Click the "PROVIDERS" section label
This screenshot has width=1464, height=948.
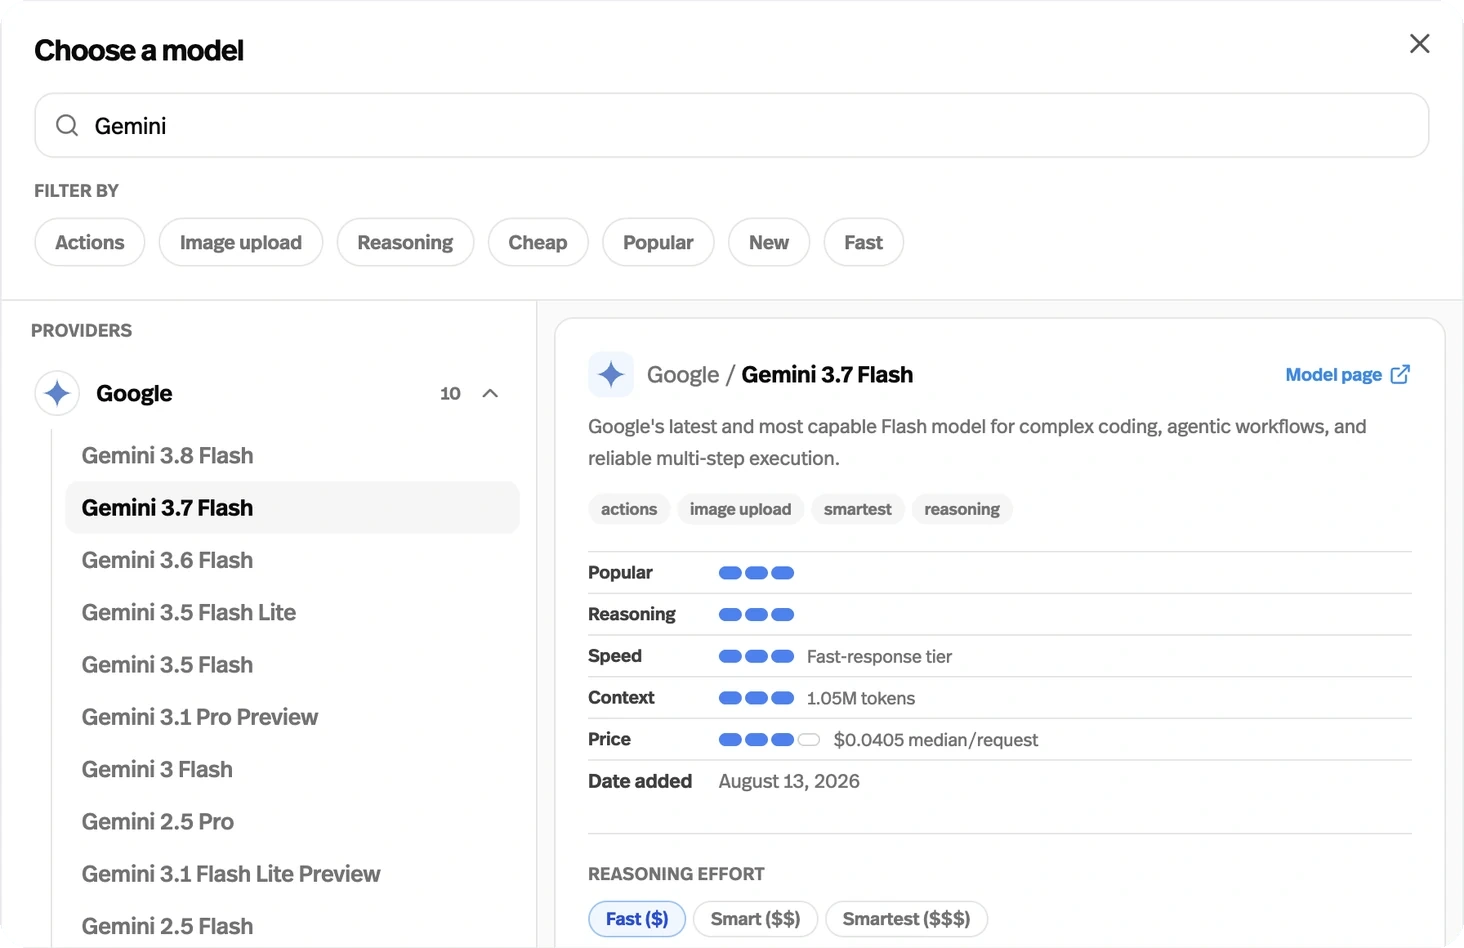coord(81,330)
